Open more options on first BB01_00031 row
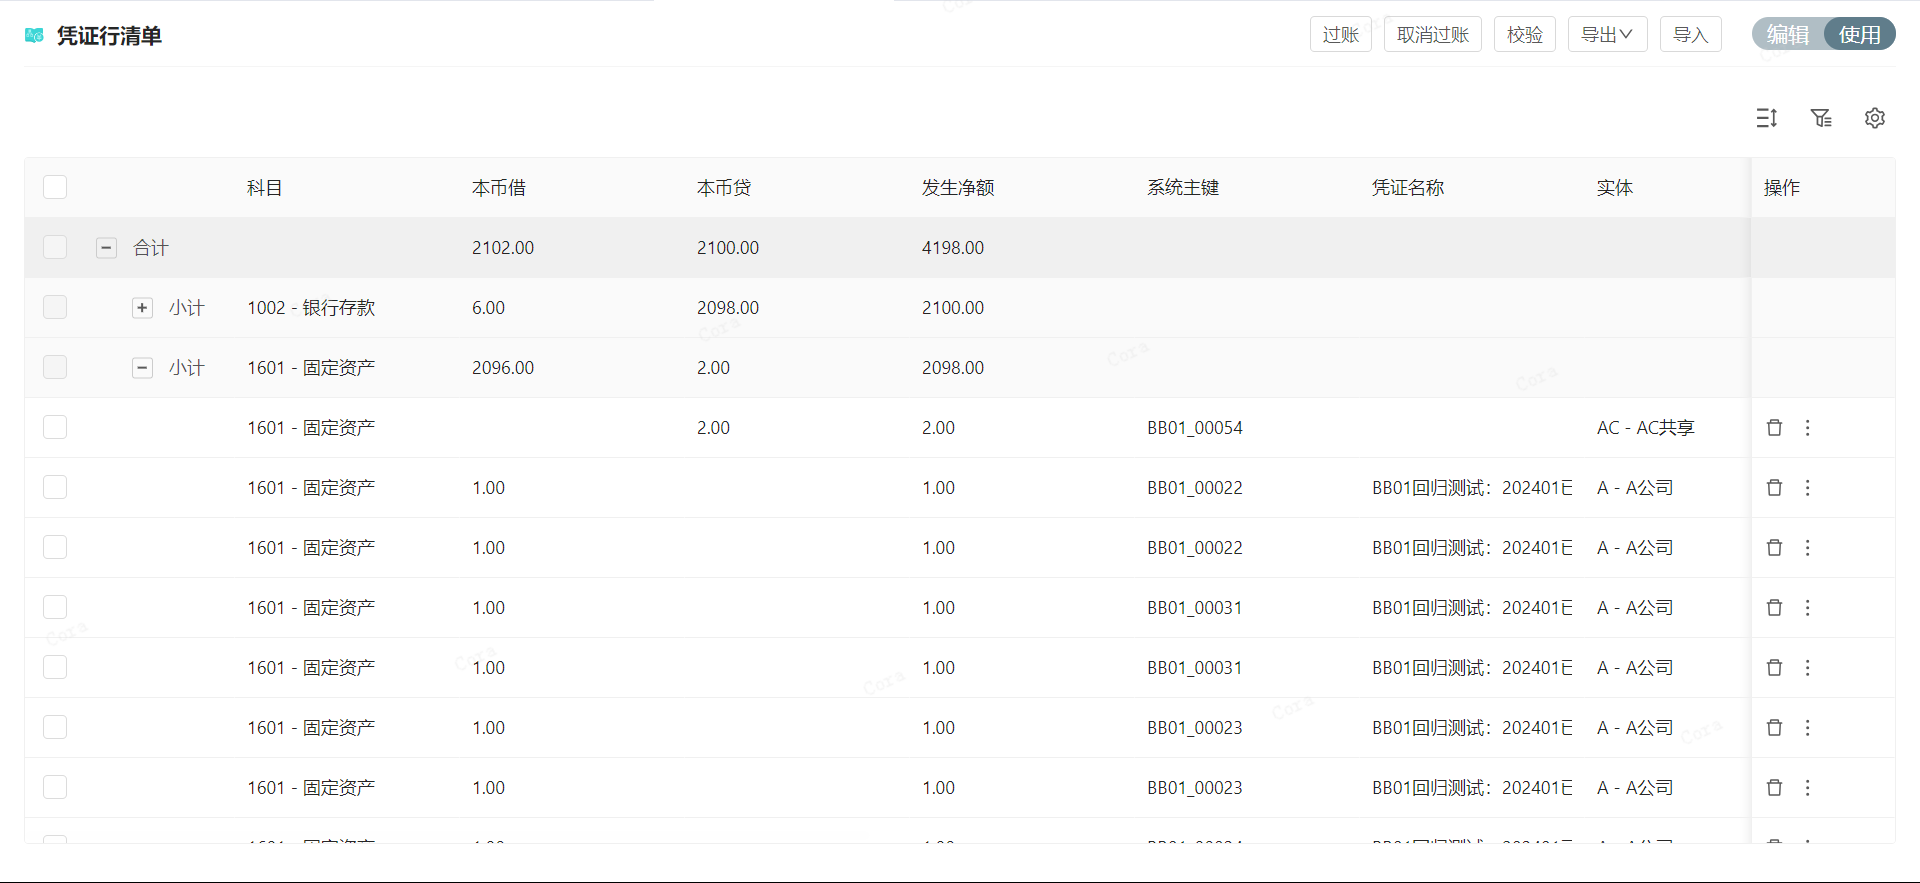Image resolution: width=1920 pixels, height=883 pixels. tap(1808, 608)
